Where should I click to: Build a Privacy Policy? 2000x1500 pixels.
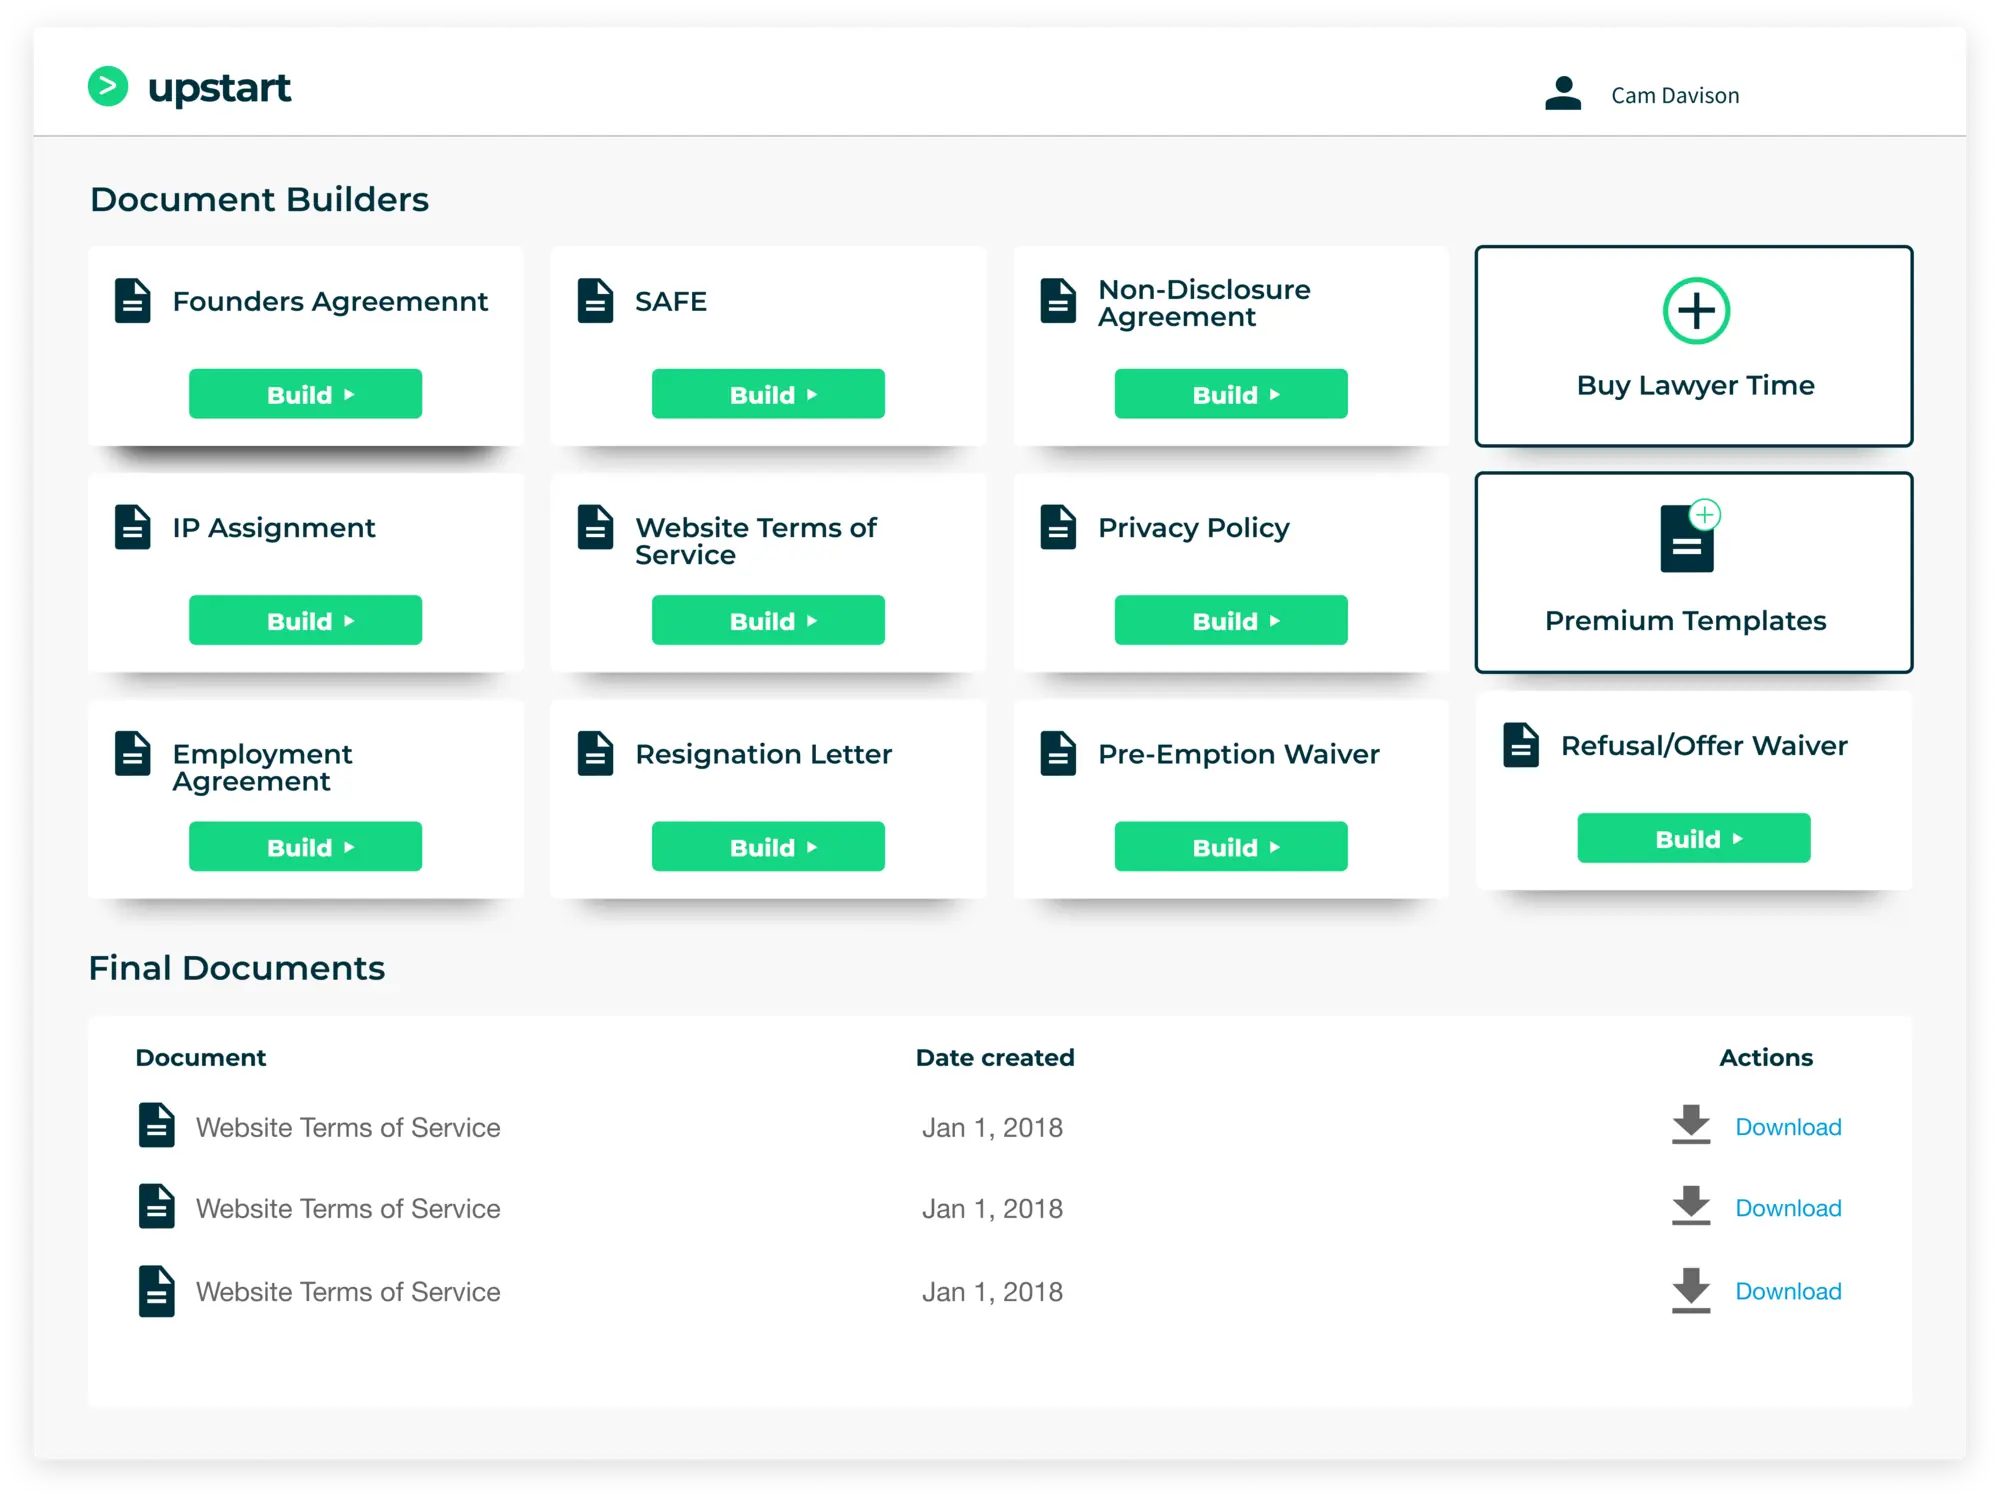click(1231, 620)
